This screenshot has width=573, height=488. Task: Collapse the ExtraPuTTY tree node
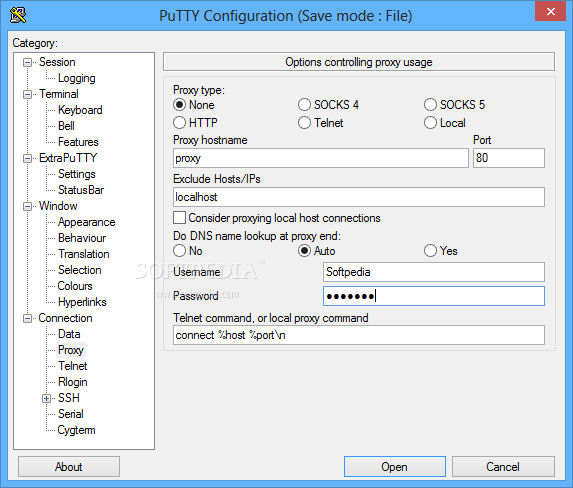(27, 159)
